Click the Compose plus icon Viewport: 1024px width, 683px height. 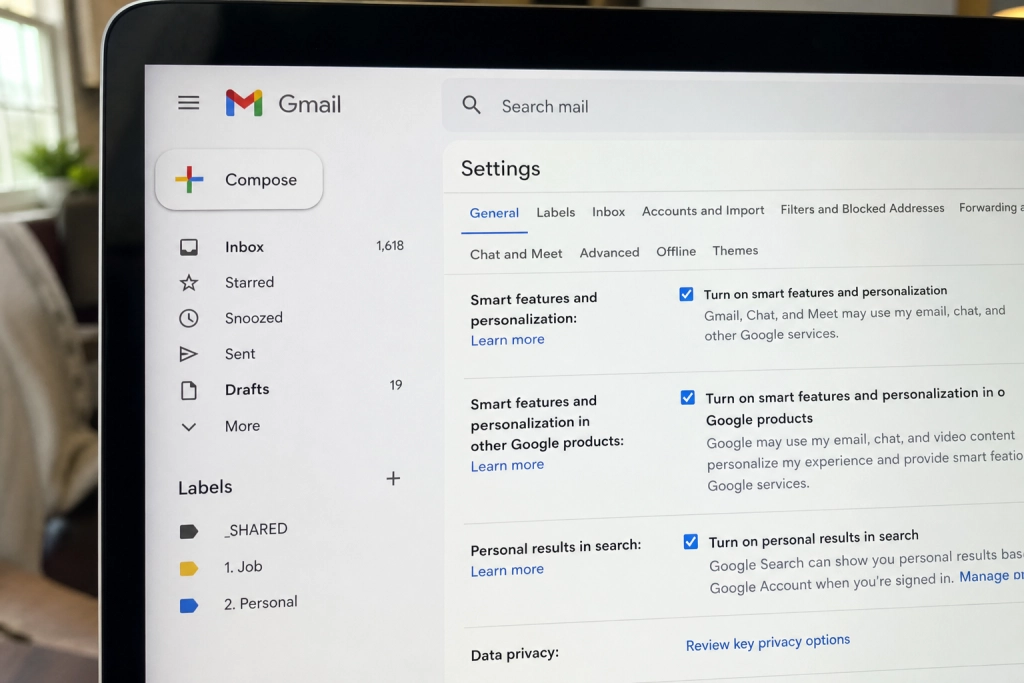[x=189, y=180]
